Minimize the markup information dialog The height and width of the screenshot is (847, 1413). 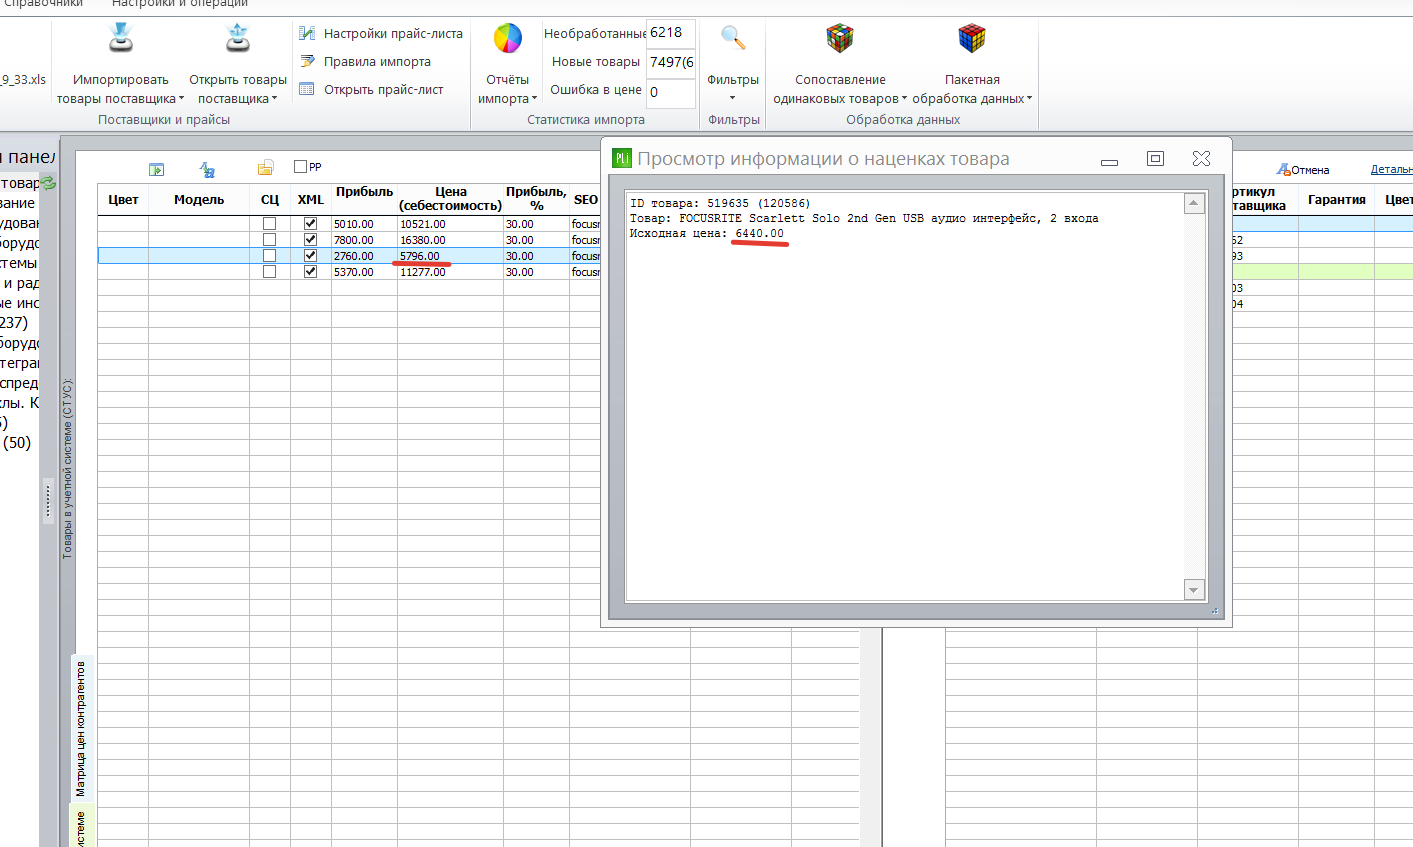(x=1109, y=161)
